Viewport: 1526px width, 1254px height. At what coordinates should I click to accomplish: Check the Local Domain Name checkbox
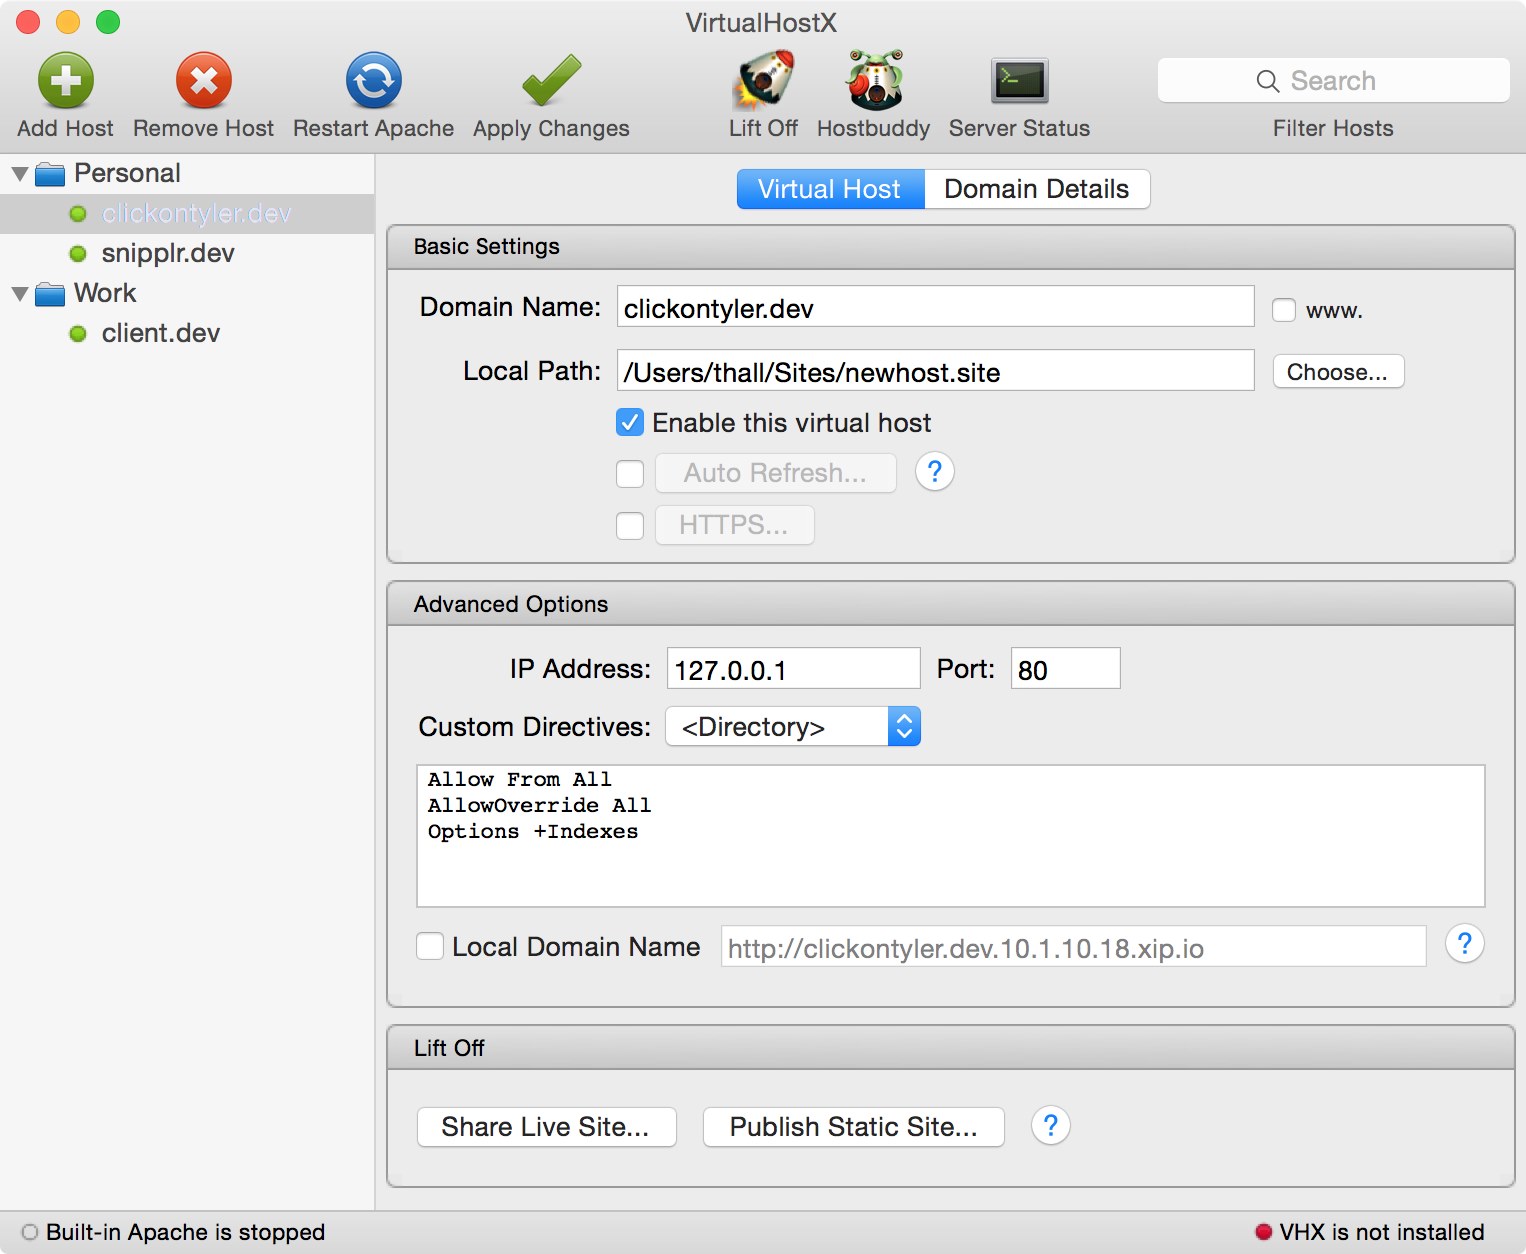click(429, 946)
